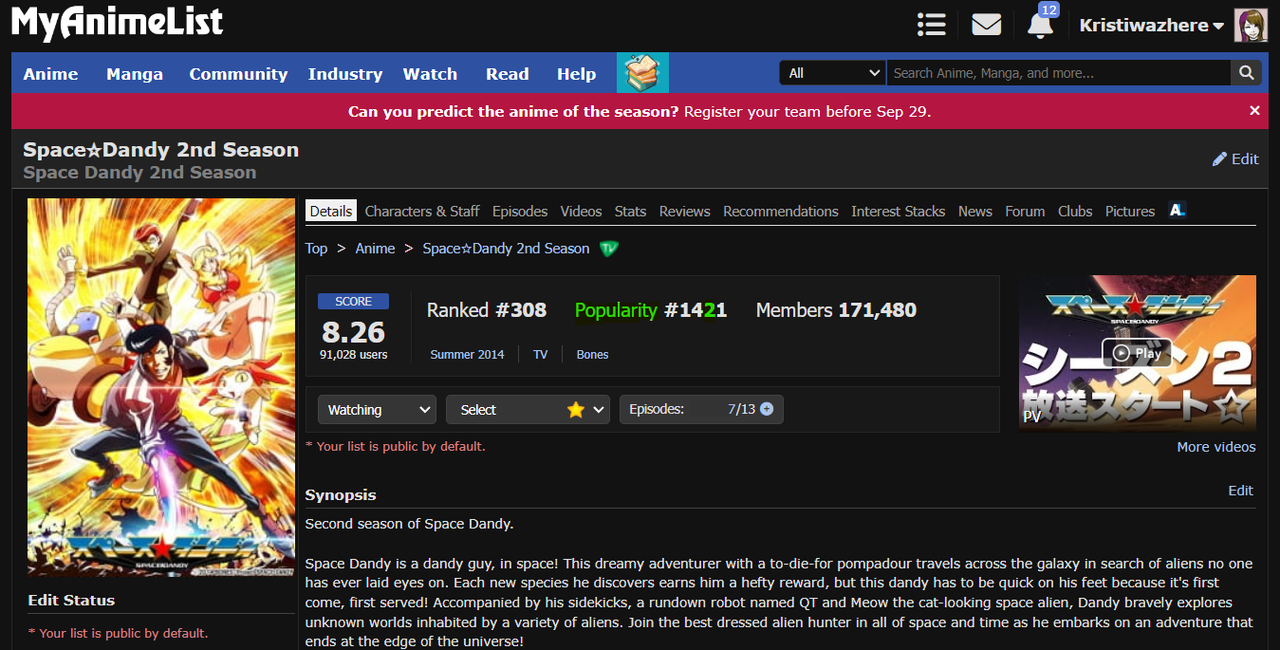Switch to the Pictures tab

1130,211
